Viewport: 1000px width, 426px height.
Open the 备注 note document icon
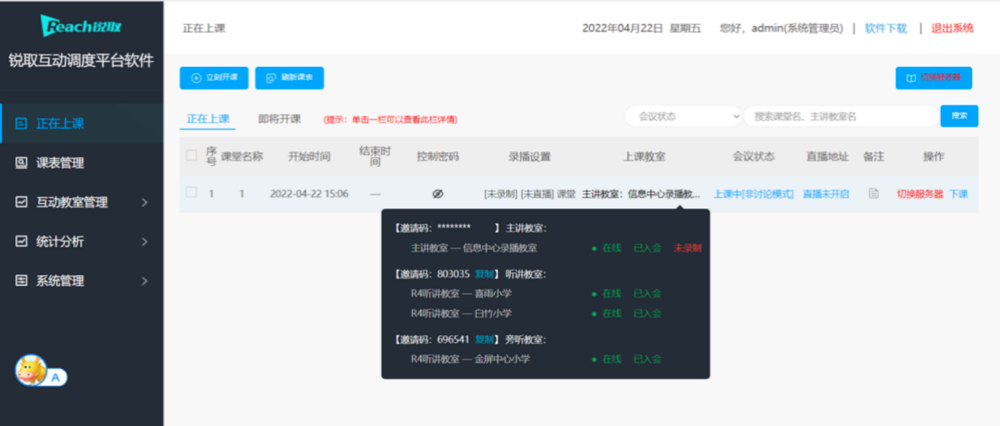point(873,194)
